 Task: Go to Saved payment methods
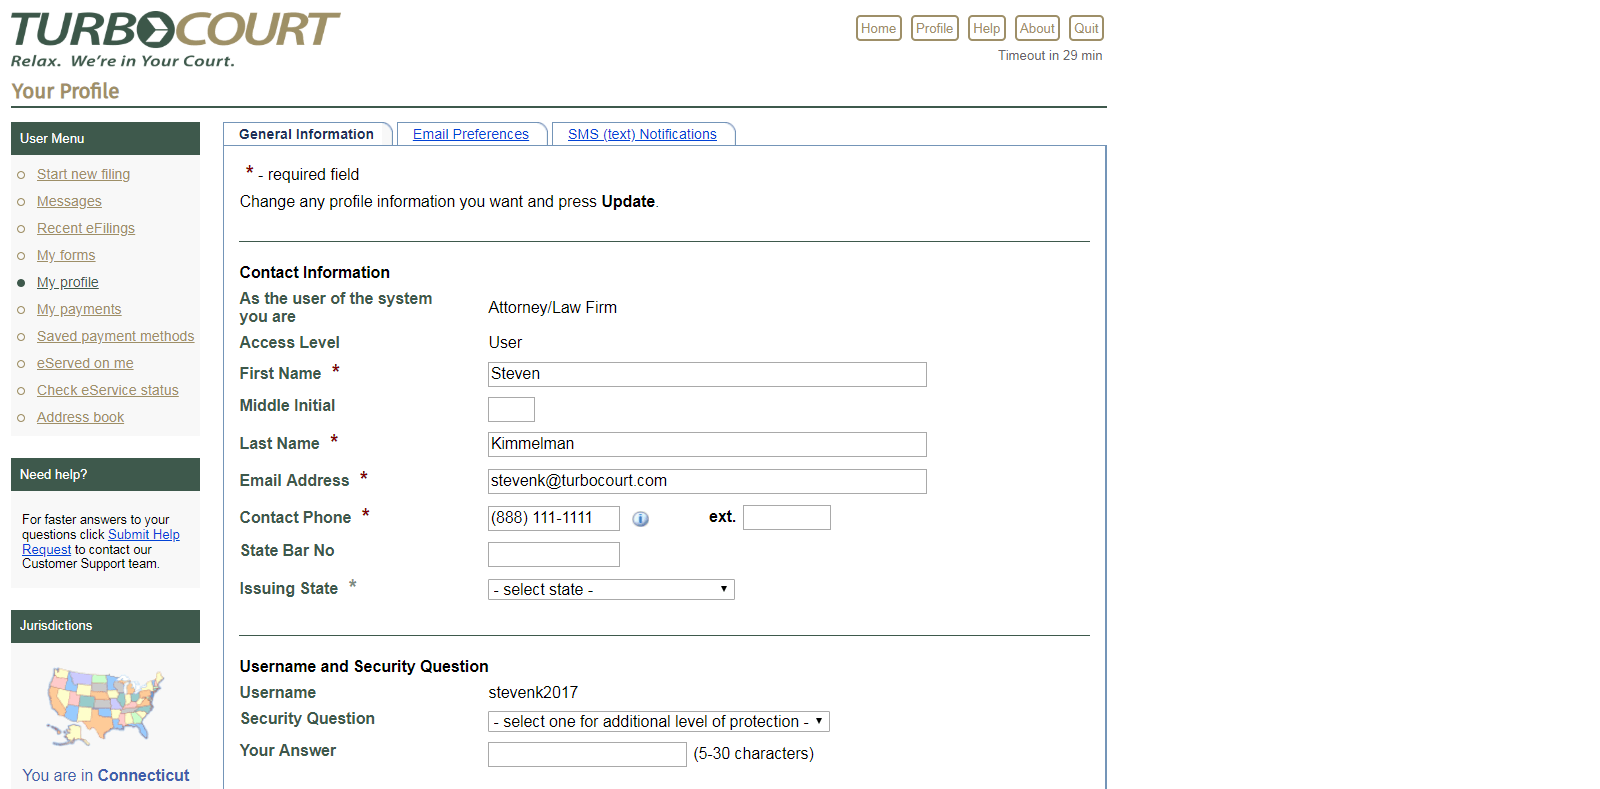[x=115, y=336]
